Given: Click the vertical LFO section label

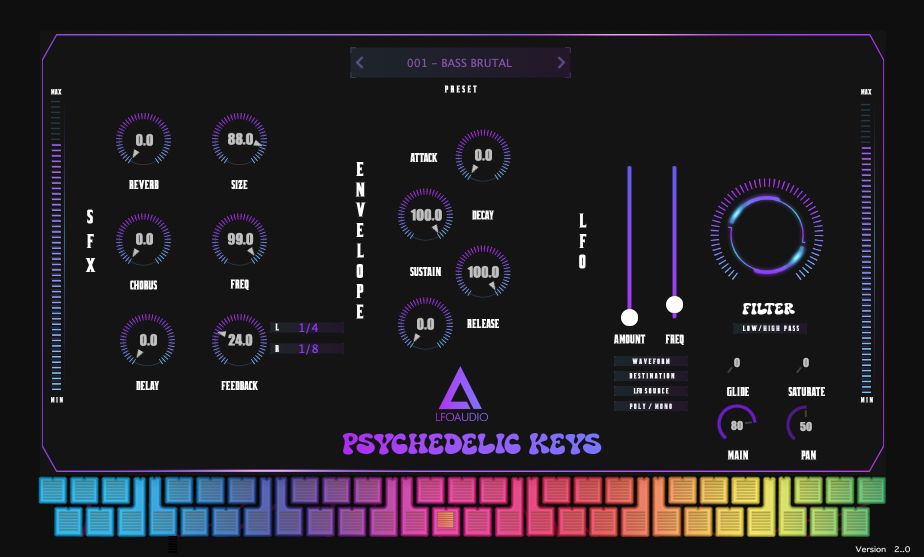Looking at the screenshot, I should coord(582,241).
